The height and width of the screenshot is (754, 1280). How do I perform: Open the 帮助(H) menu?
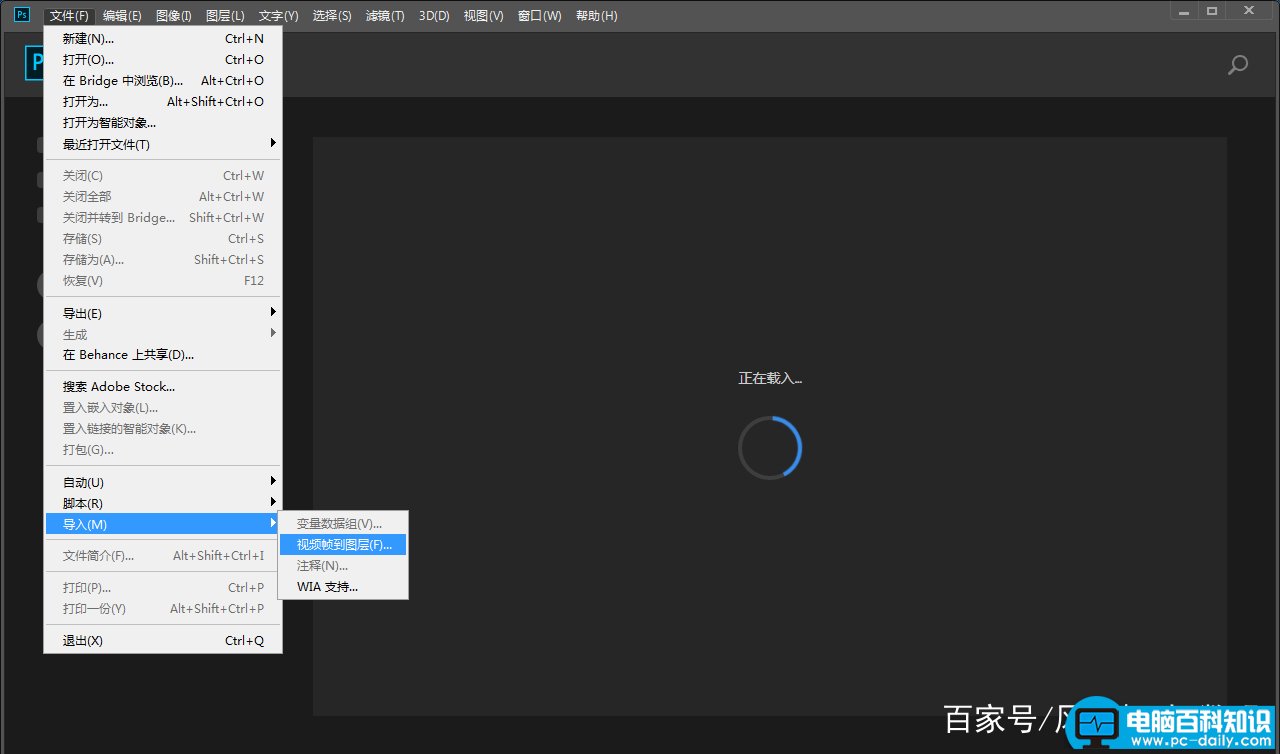pyautogui.click(x=596, y=16)
